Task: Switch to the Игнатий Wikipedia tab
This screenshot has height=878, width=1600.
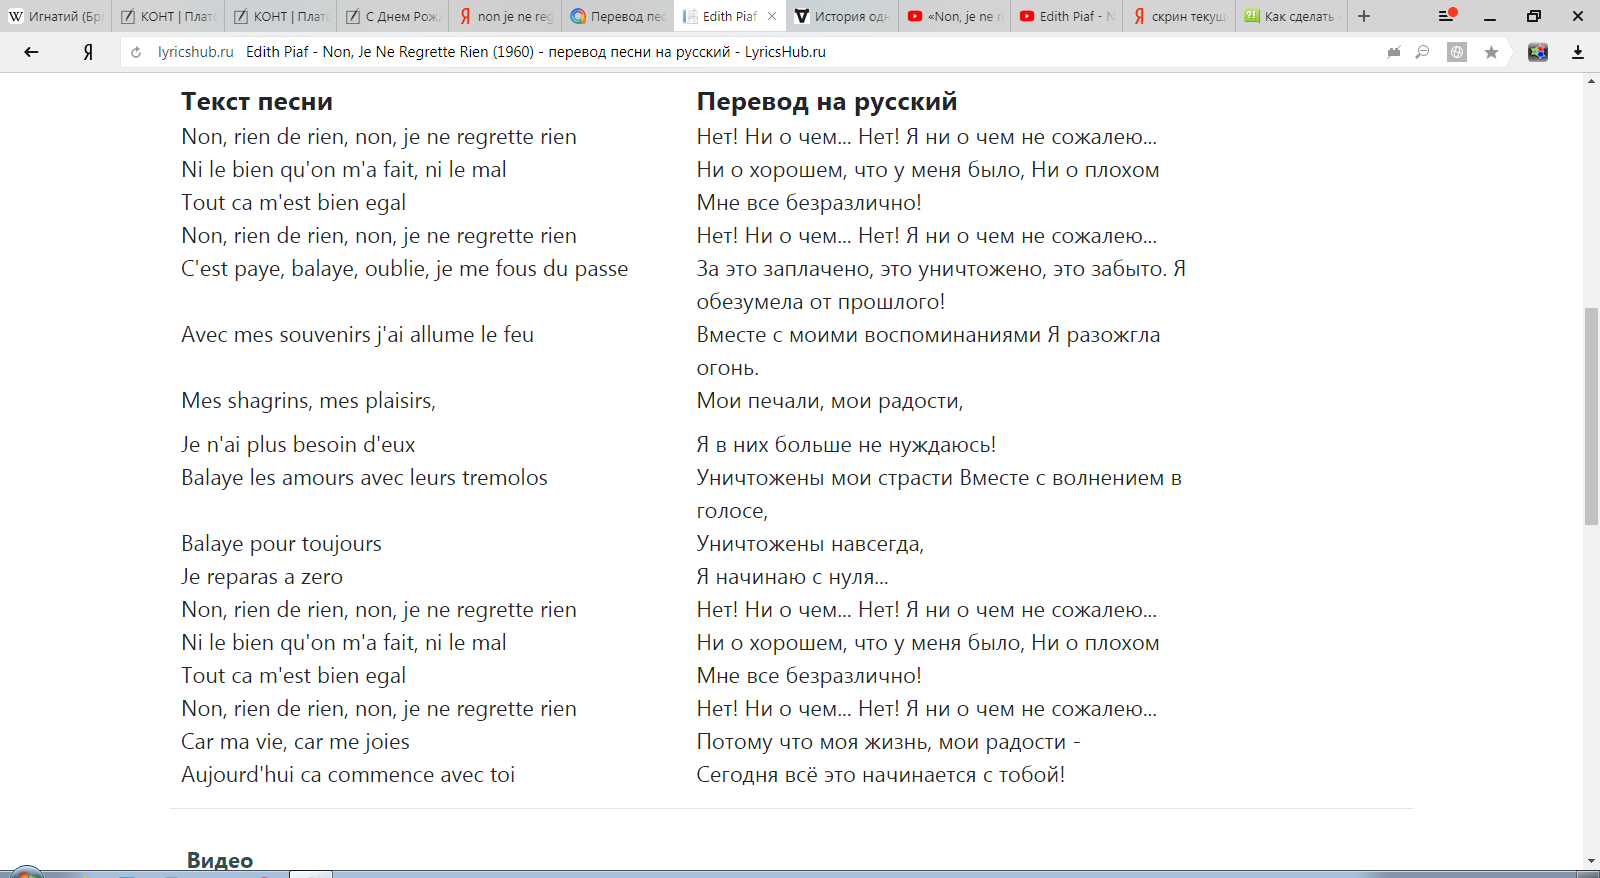Action: click(x=55, y=16)
